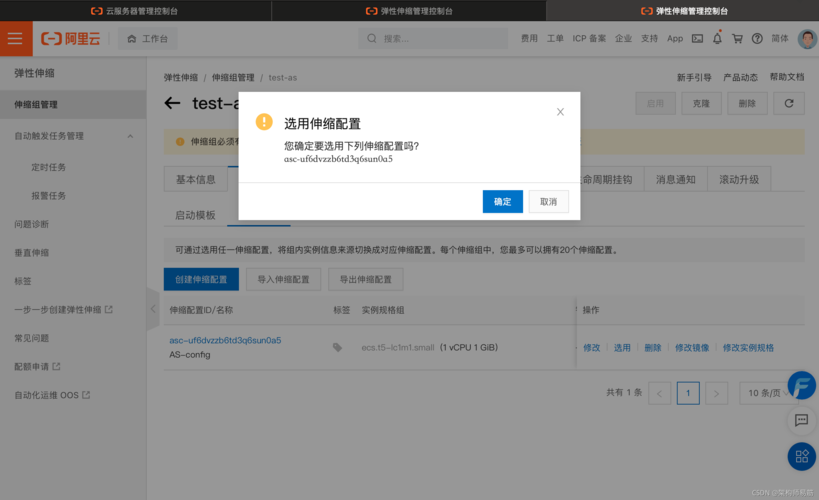
Task: Click 选用 in the AS-config row
Action: point(622,347)
